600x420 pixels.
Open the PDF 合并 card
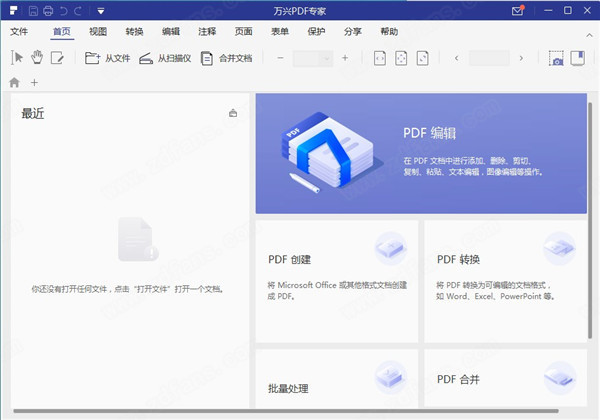tap(505, 378)
